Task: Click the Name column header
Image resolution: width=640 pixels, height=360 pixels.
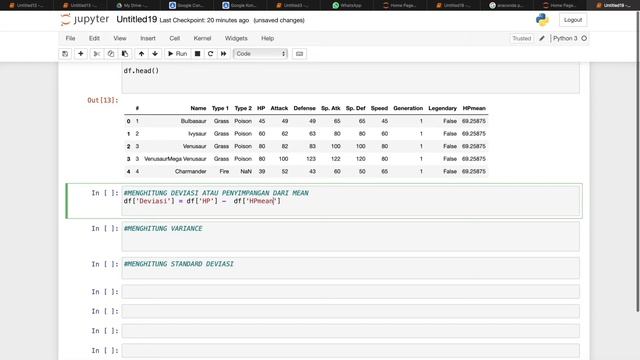Action: point(198,108)
